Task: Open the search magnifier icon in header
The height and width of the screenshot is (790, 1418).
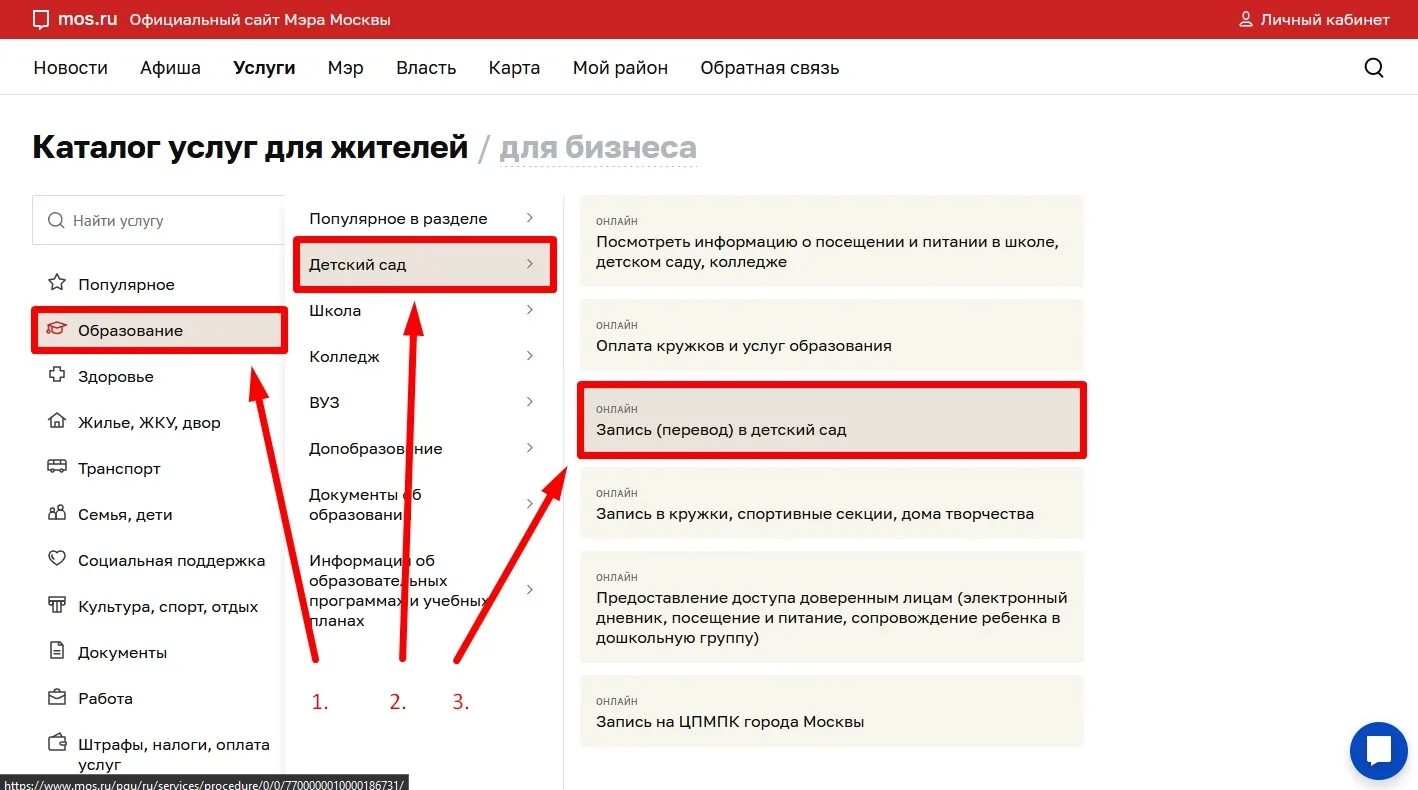Action: [1374, 68]
